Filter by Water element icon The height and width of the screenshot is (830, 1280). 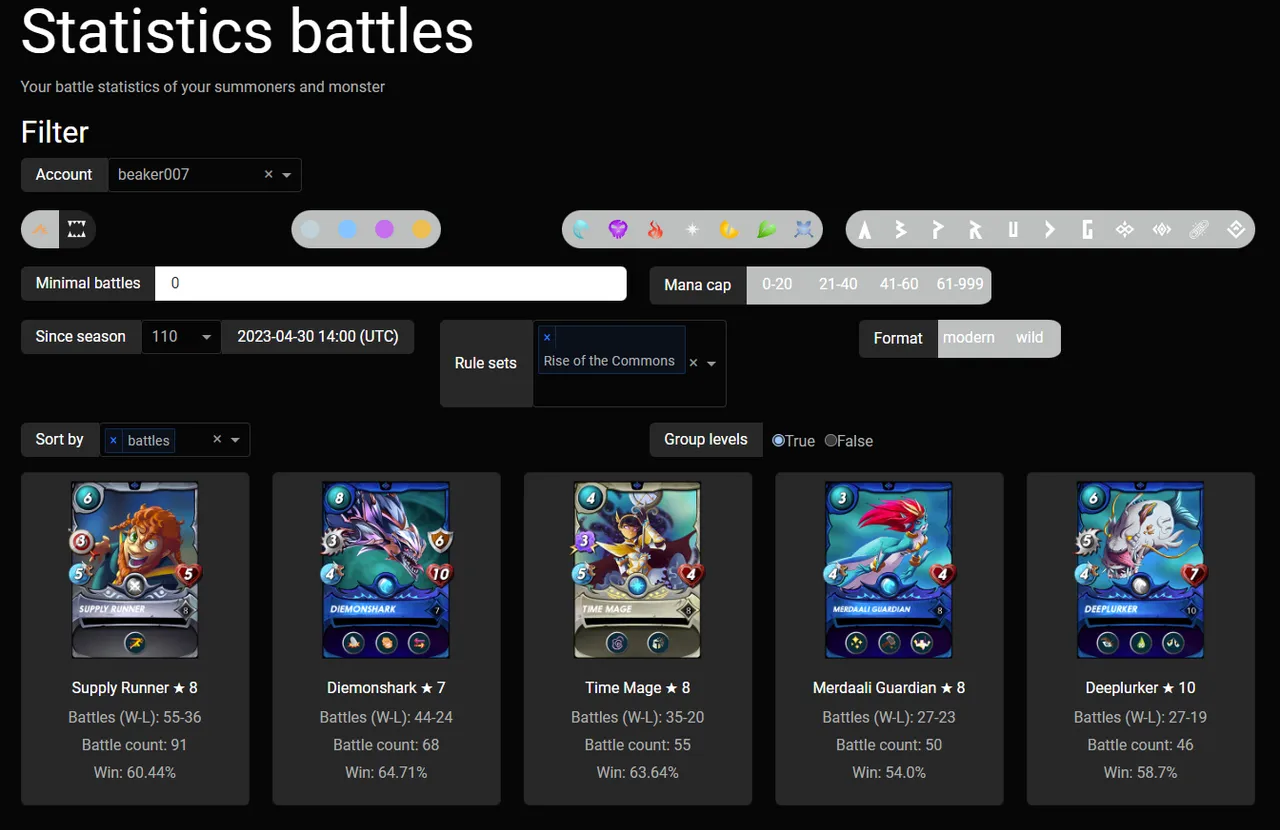(x=581, y=230)
